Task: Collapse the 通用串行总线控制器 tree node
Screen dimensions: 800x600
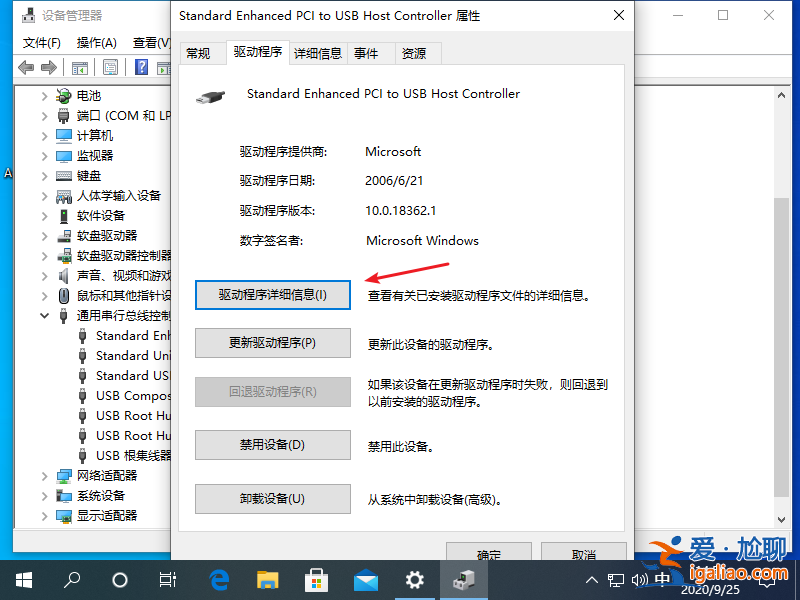Action: 44,315
